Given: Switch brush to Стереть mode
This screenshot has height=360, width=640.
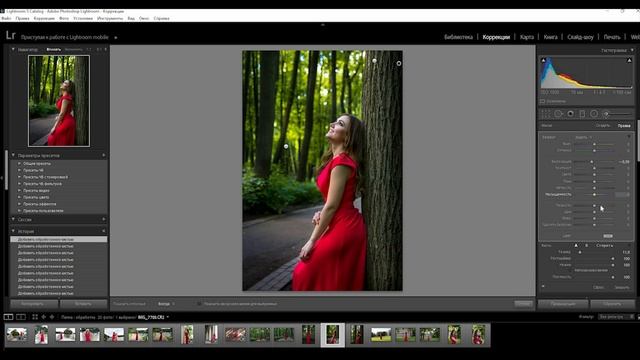Looking at the screenshot, I should [604, 246].
